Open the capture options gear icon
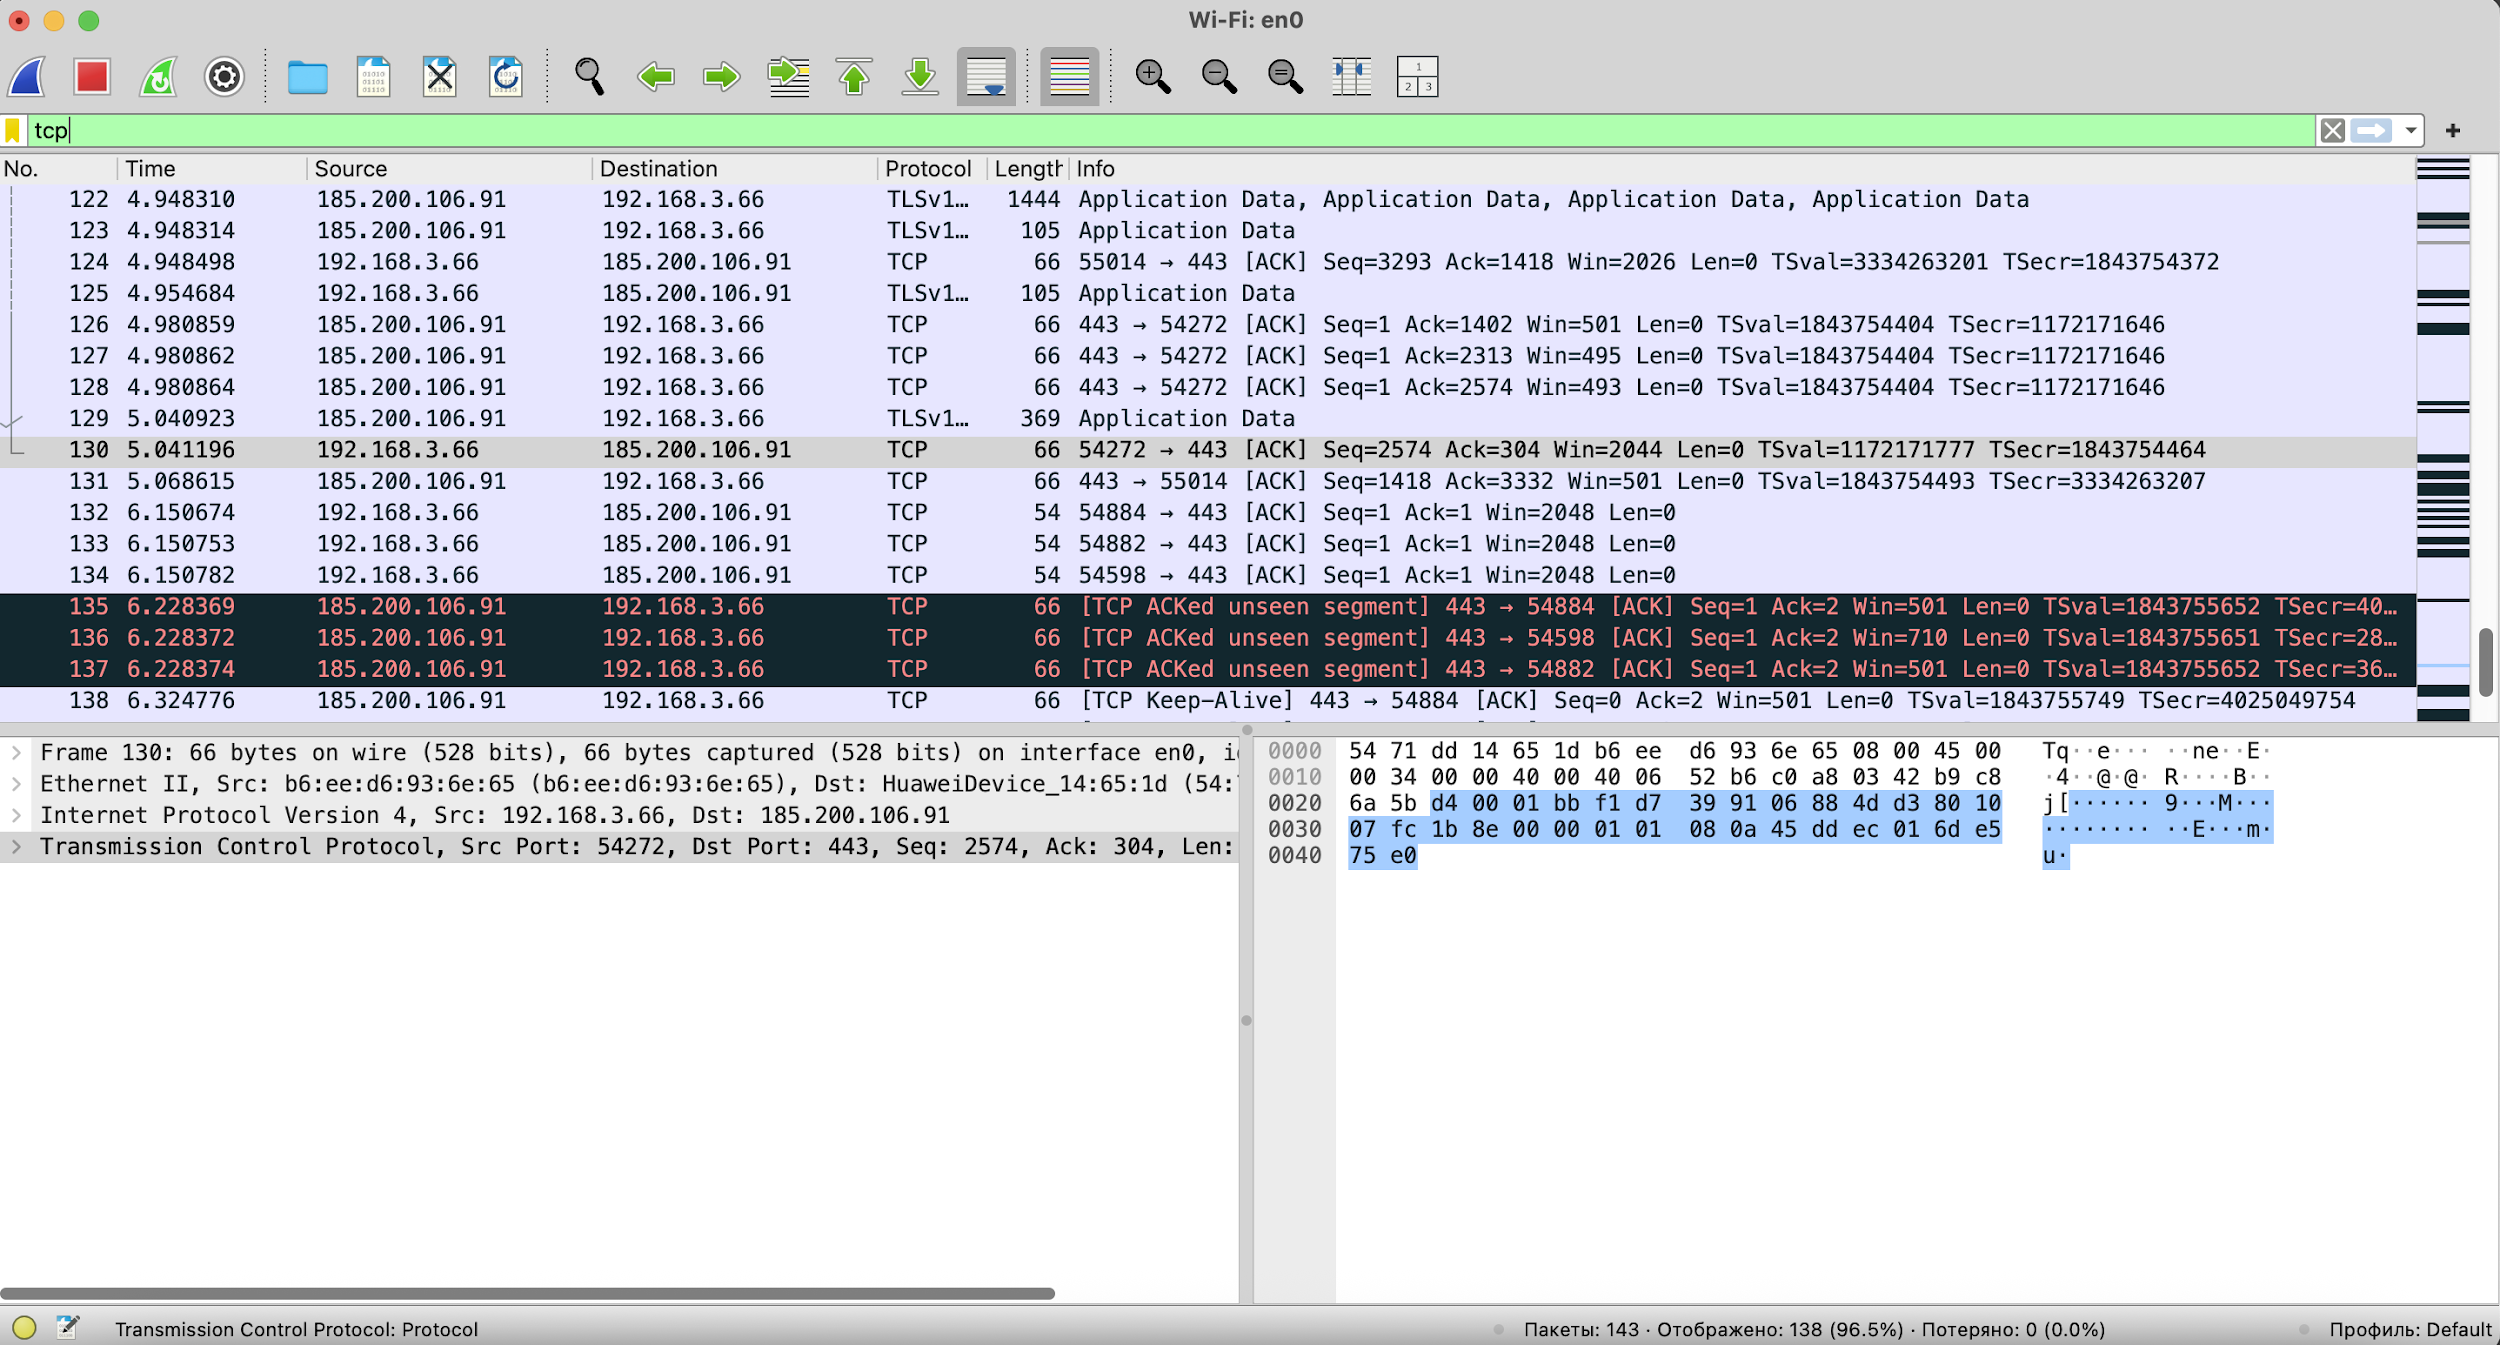Viewport: 2500px width, 1345px height. (224, 77)
